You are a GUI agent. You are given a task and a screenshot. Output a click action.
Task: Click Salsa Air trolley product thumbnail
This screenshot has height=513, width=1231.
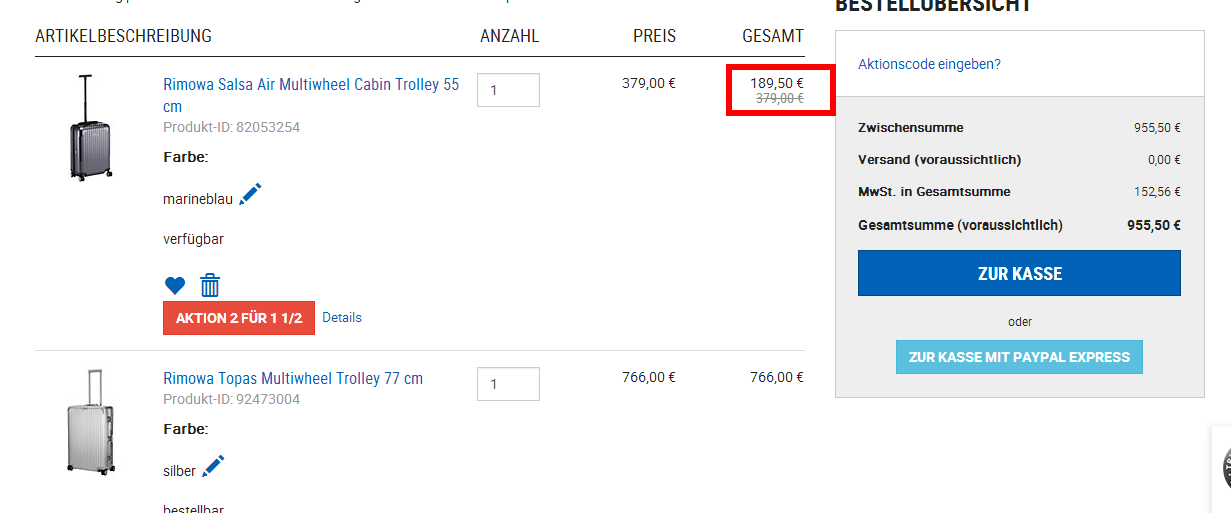pyautogui.click(x=86, y=128)
